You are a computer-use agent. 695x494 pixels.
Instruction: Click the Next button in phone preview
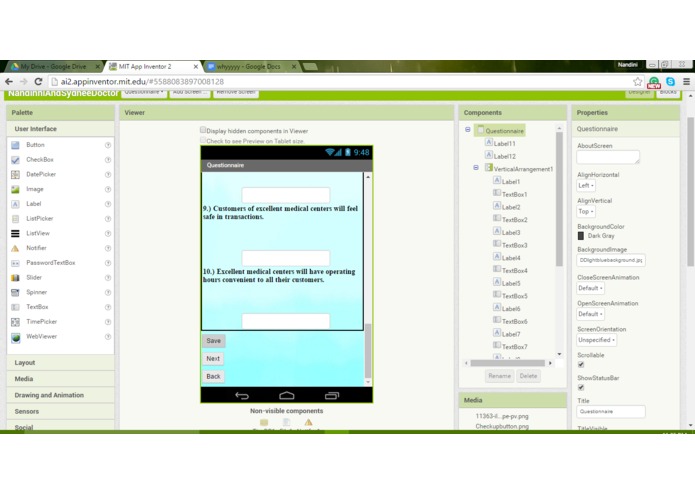click(x=213, y=358)
